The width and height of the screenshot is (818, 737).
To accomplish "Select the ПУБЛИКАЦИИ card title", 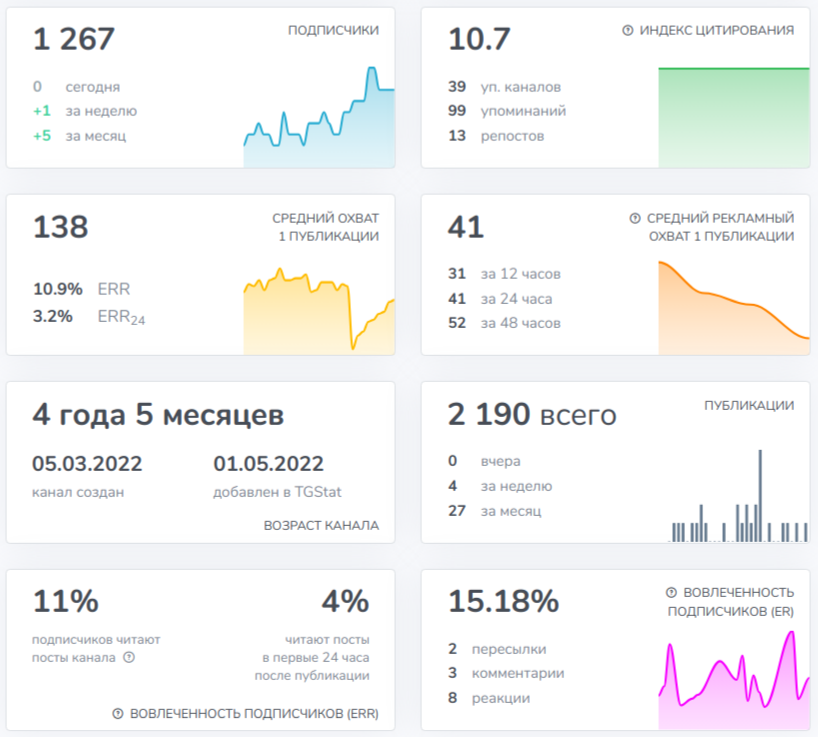I will pos(749,405).
